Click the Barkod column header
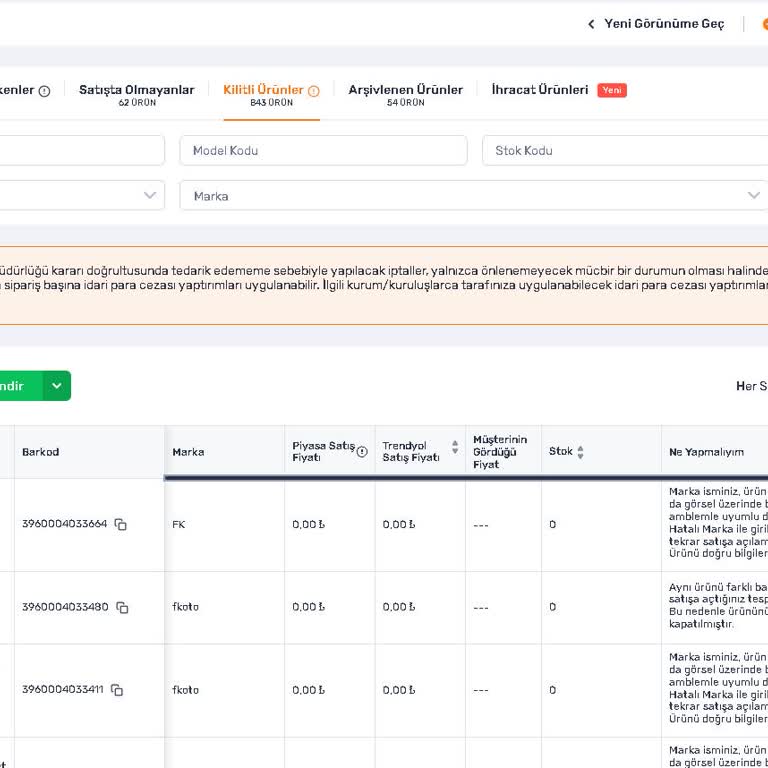The image size is (768, 768). pos(41,452)
